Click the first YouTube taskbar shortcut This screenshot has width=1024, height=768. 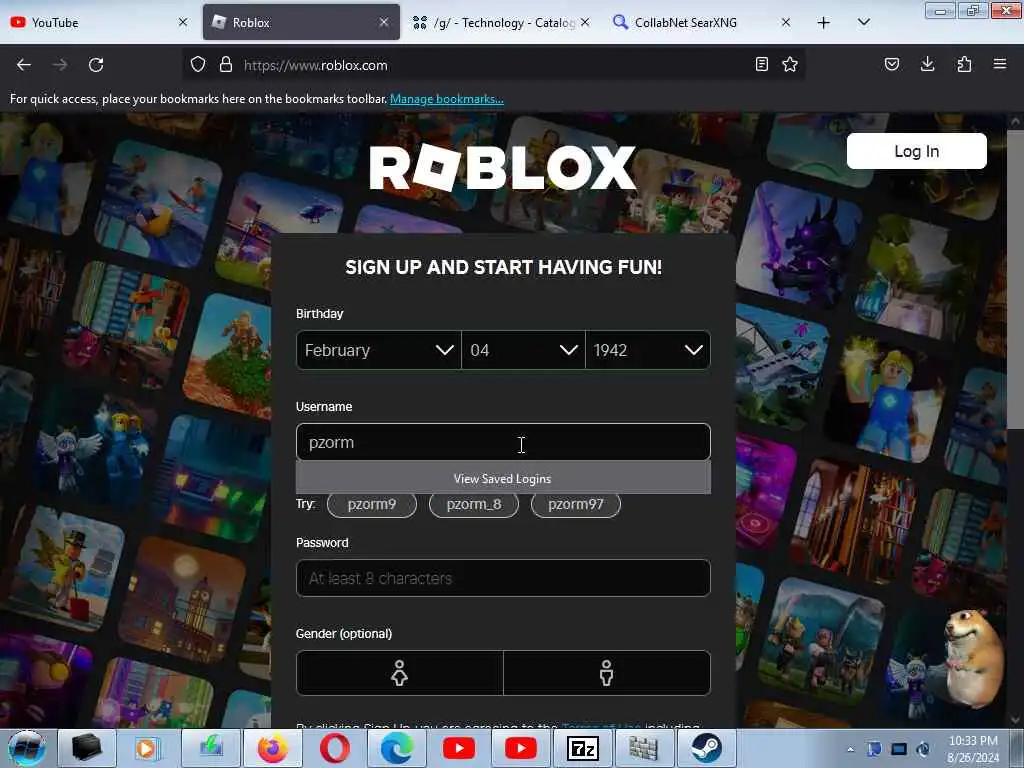pos(458,748)
